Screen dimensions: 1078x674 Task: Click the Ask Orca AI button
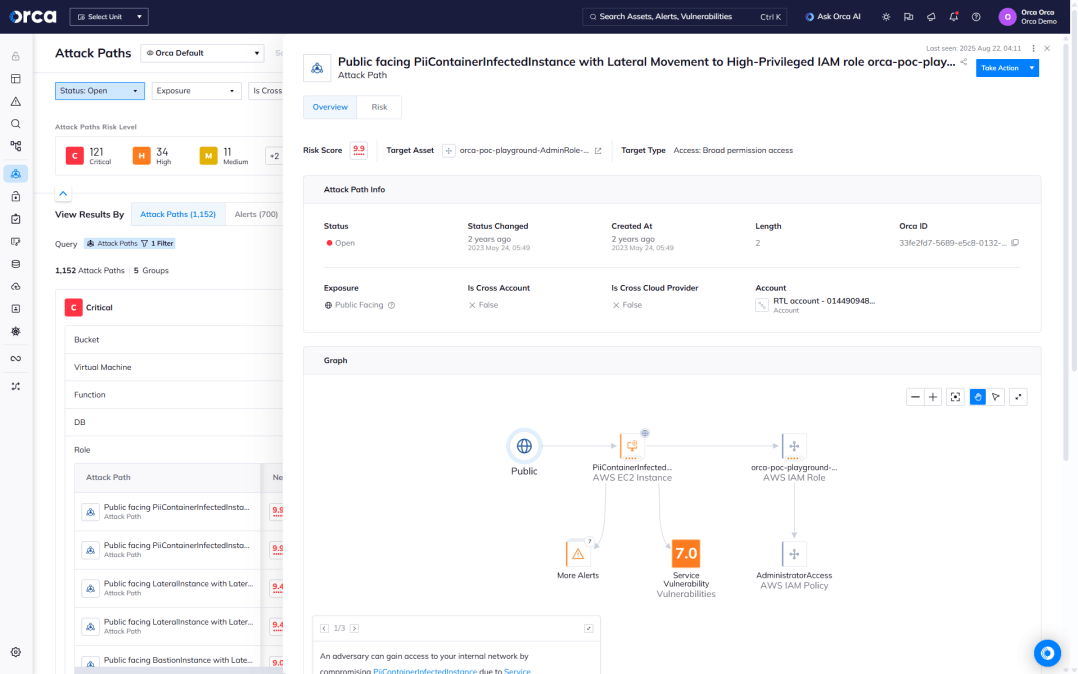[833, 17]
